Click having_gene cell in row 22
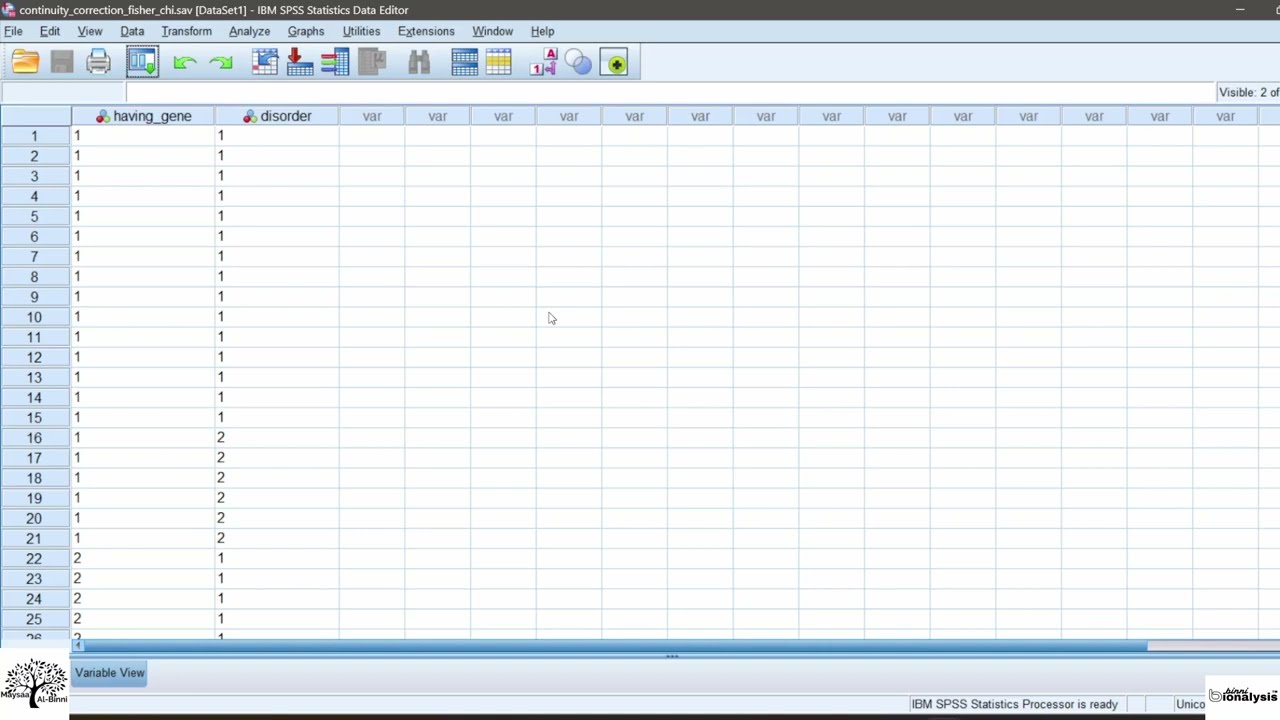1280x720 pixels. [x=143, y=559]
